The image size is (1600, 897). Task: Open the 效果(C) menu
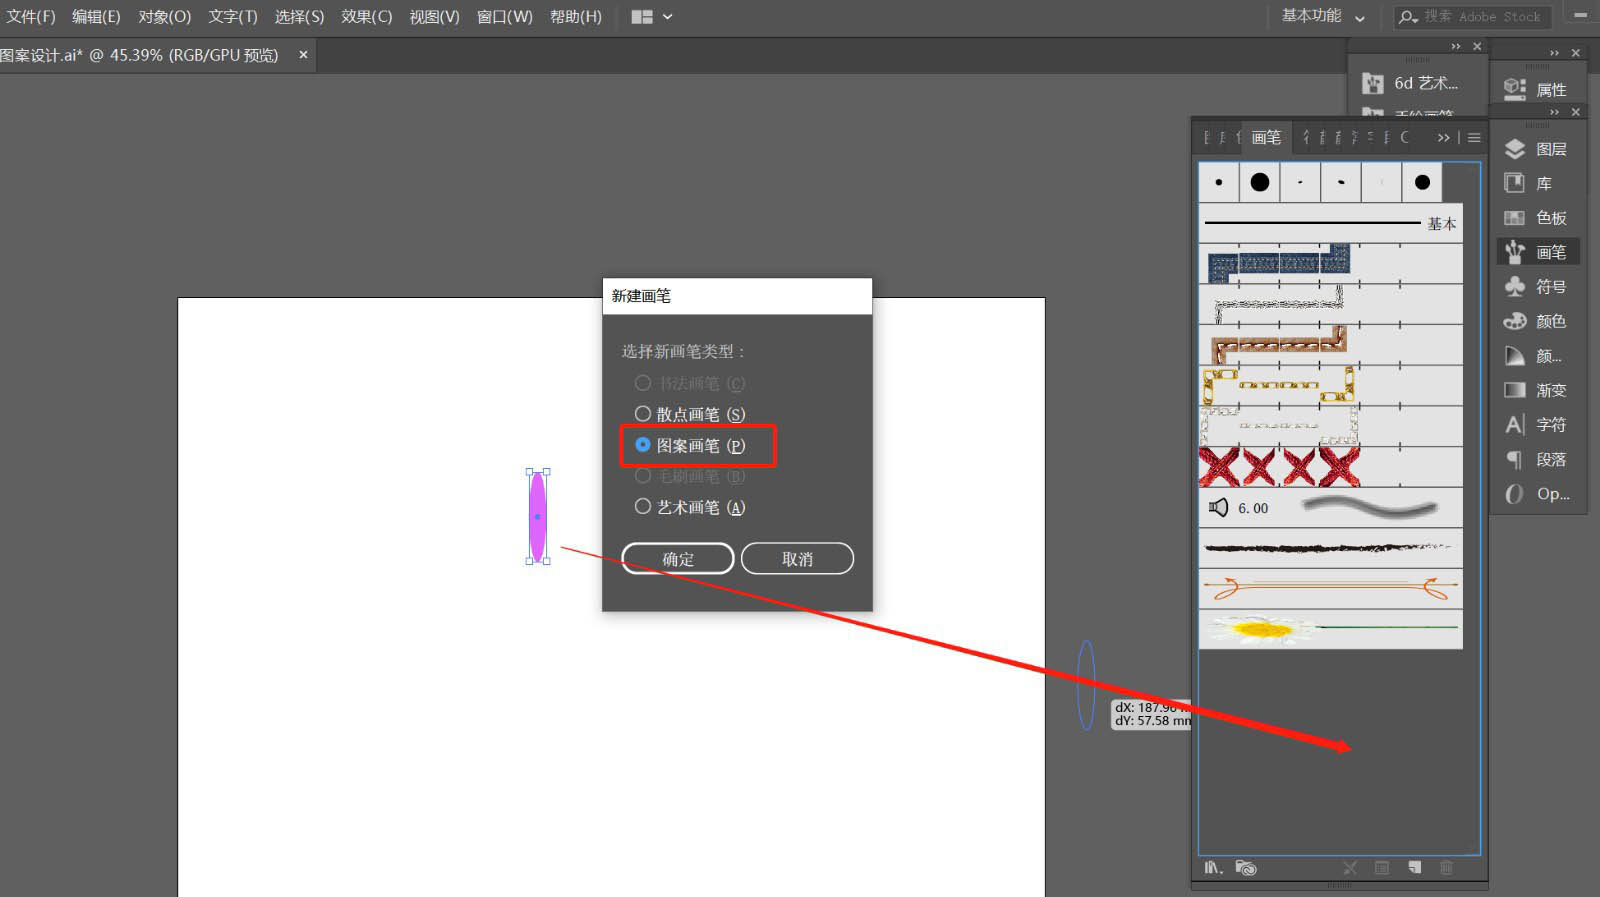pos(366,17)
